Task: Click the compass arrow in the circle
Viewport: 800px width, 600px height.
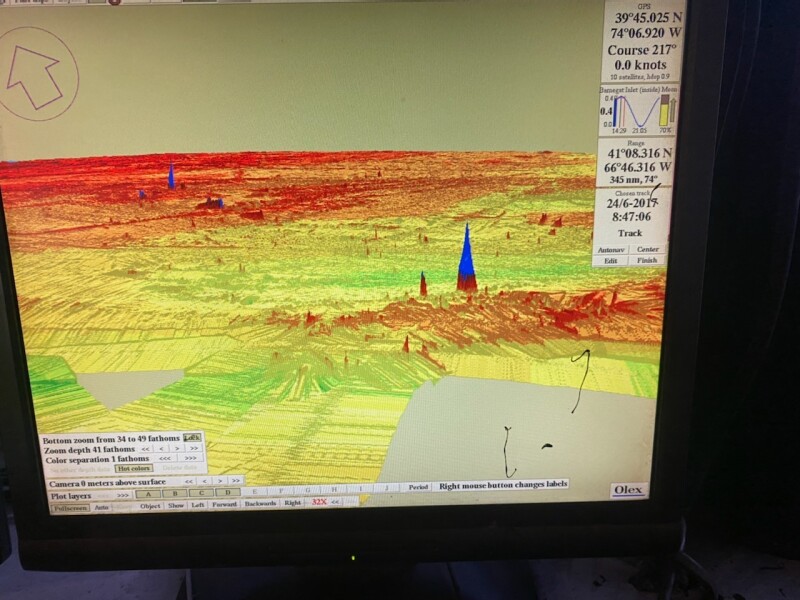Action: point(35,75)
